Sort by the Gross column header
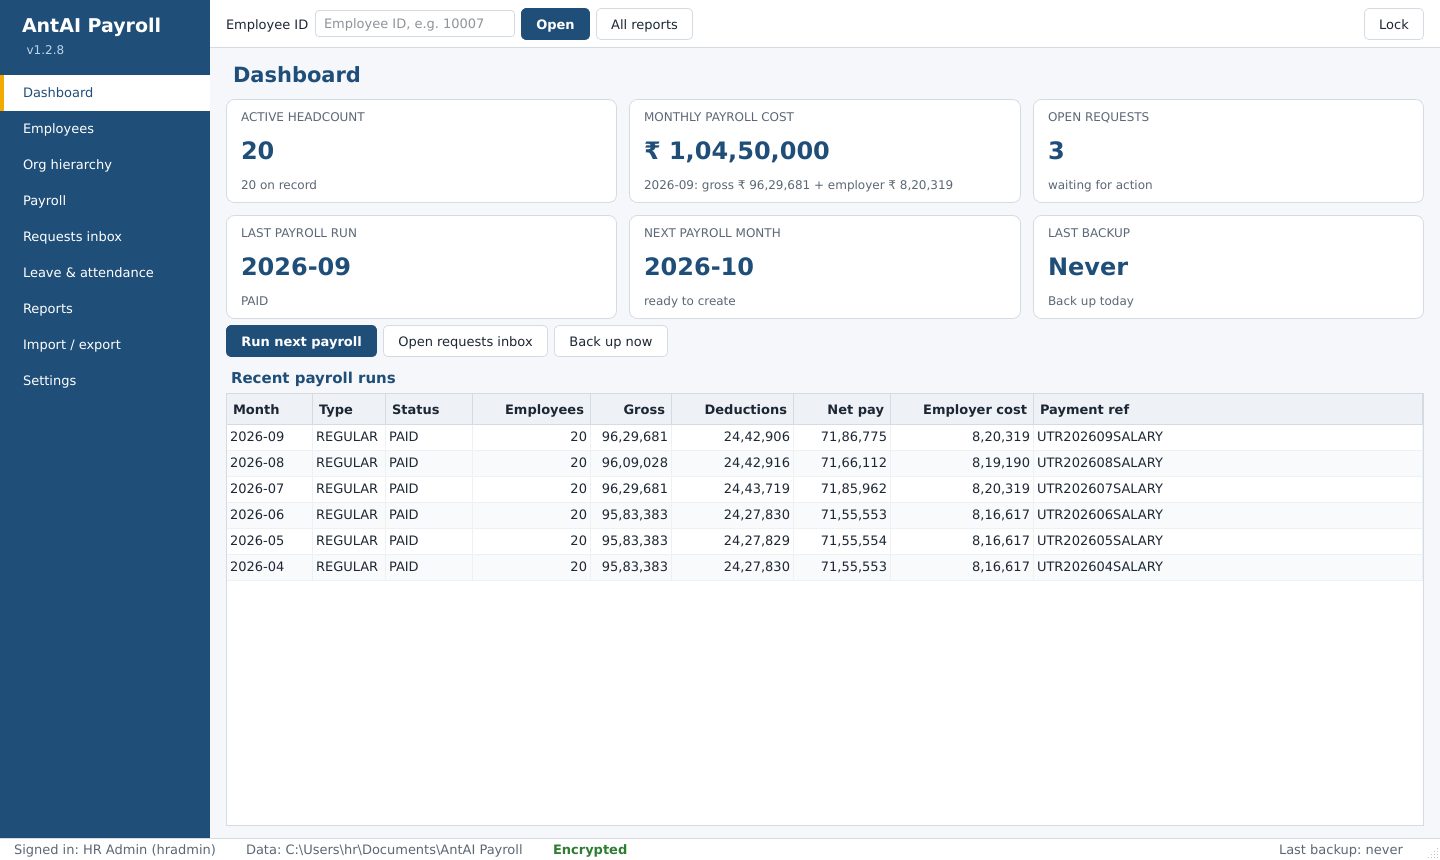Viewport: 1440px width, 860px height. tap(631, 409)
